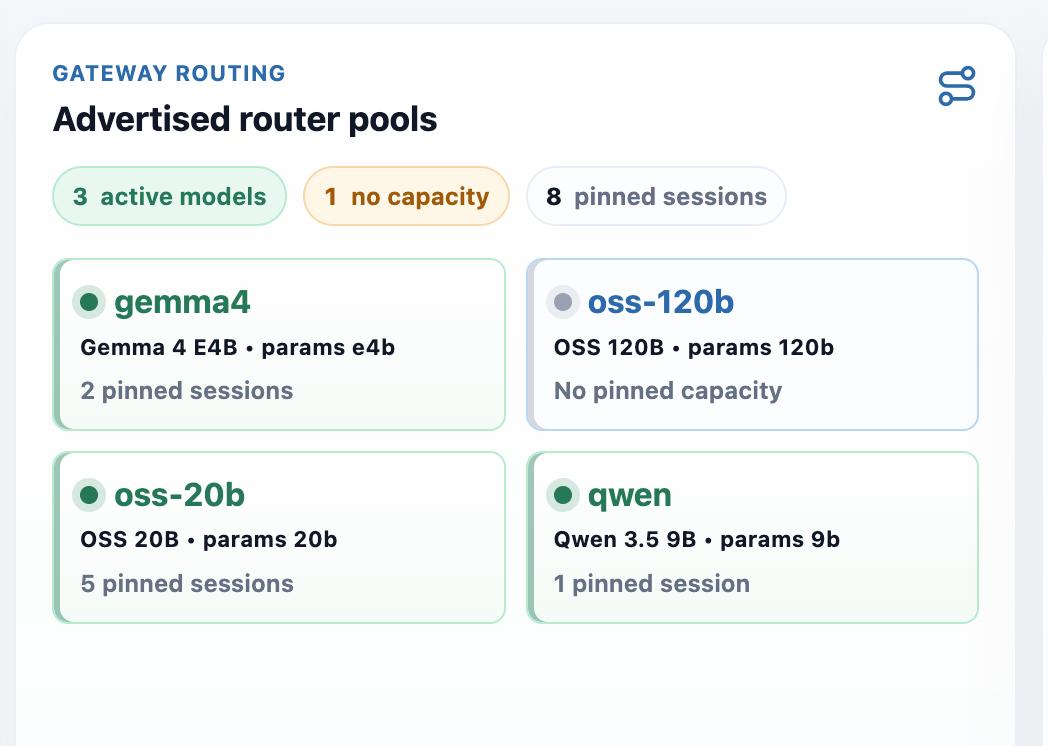Select the '1 no capacity' pill
This screenshot has width=1048, height=746.
pos(406,197)
